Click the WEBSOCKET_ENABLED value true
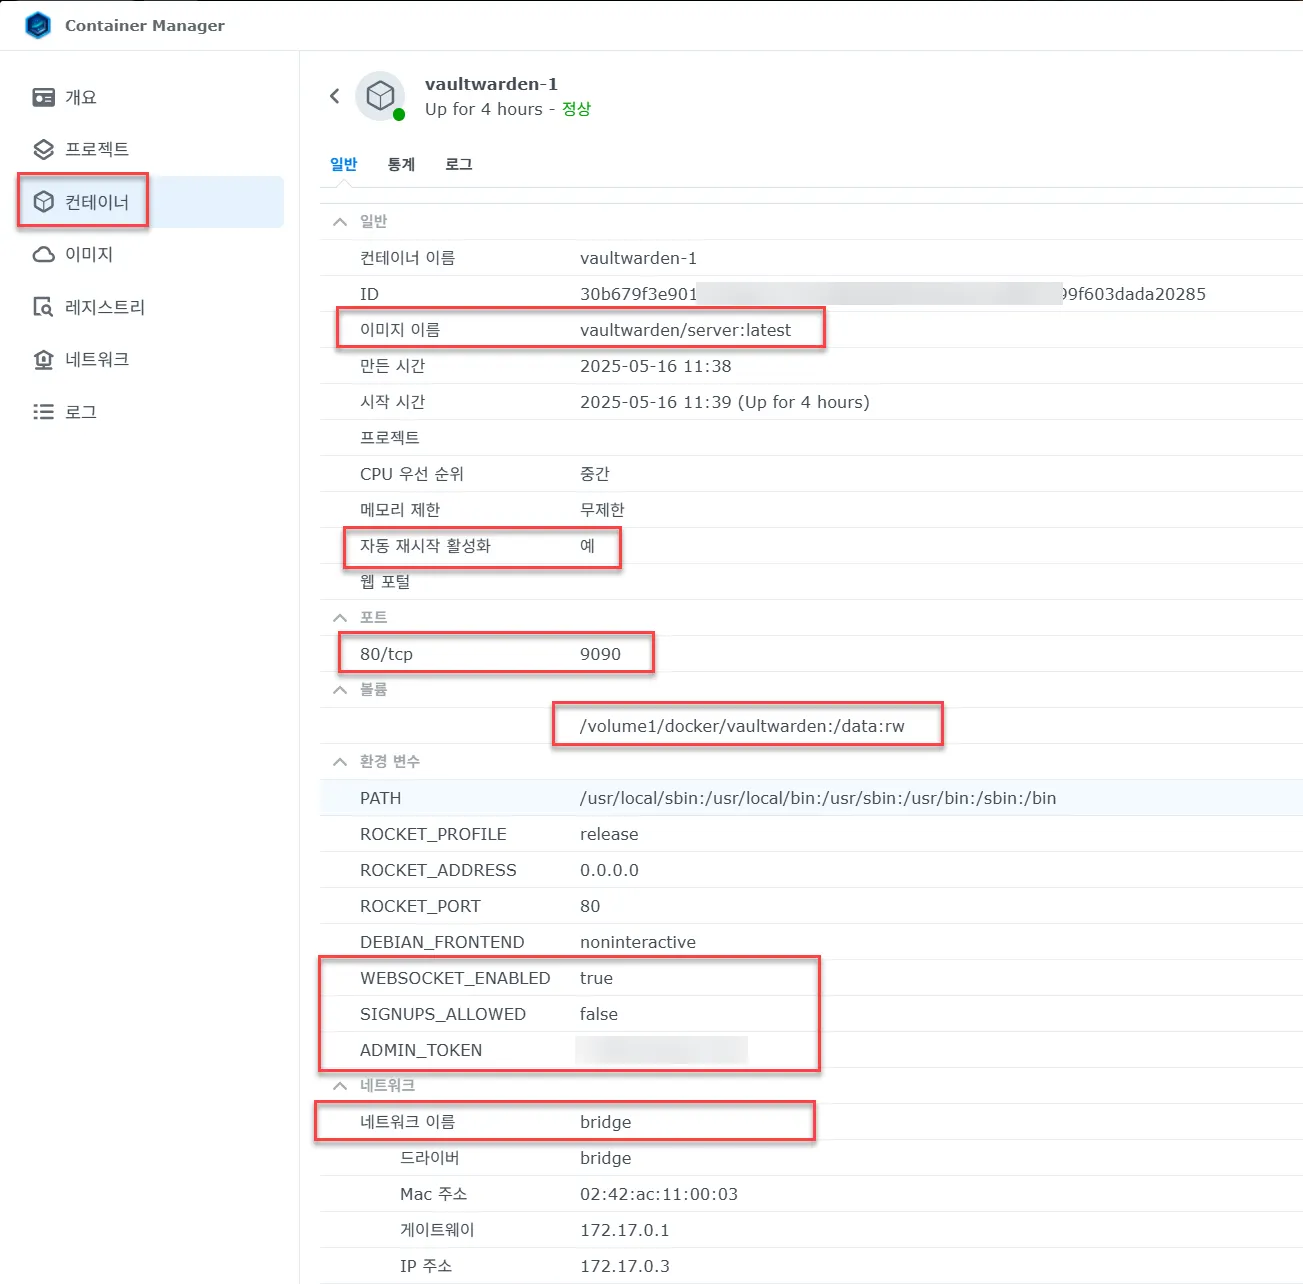 click(x=596, y=978)
